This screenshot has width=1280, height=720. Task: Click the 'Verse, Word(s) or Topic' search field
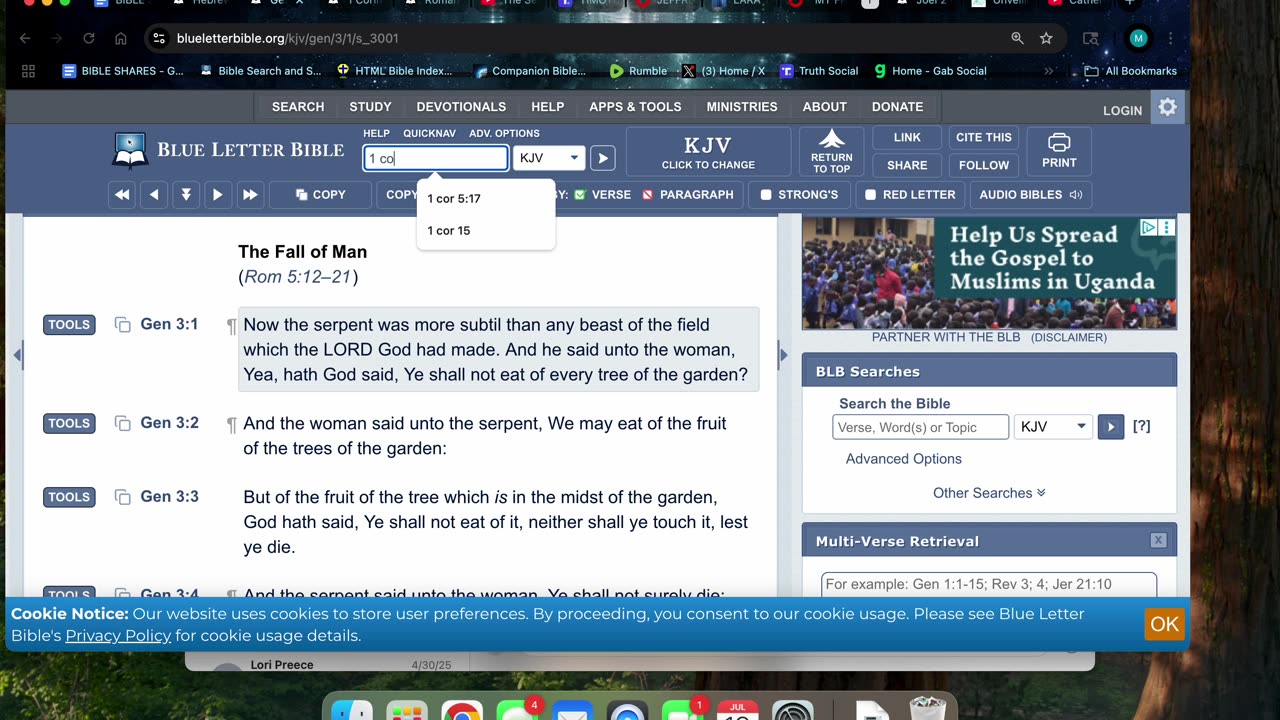click(920, 427)
